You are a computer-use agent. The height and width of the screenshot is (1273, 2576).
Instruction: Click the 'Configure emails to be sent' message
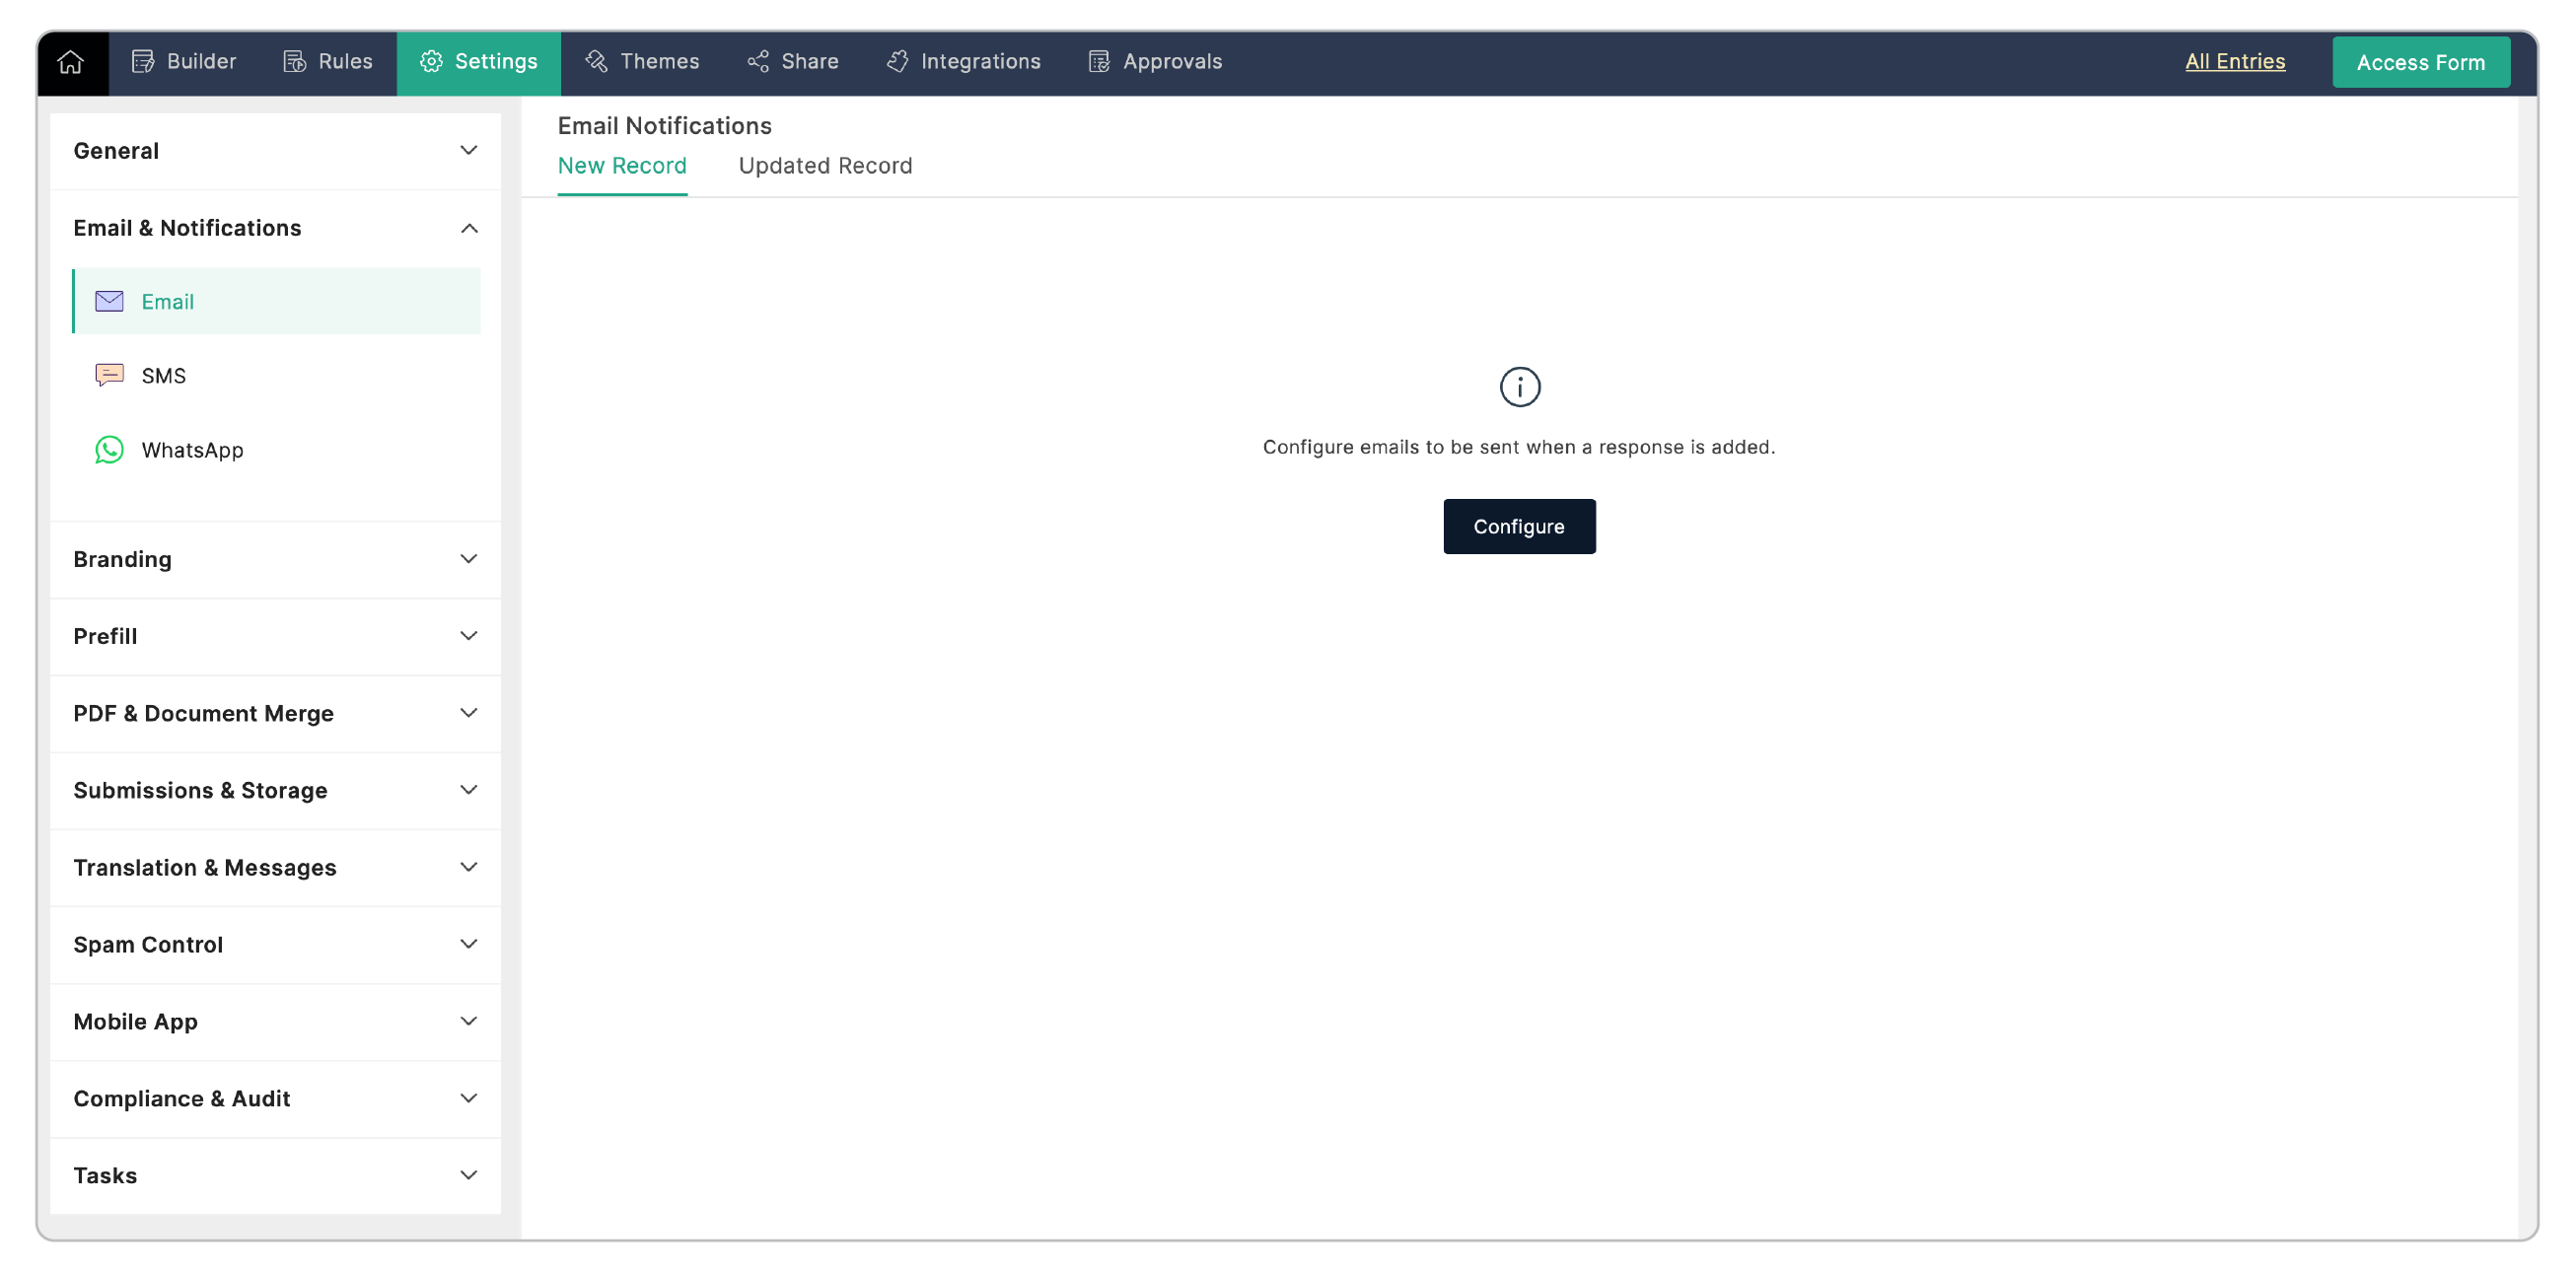coord(1518,447)
